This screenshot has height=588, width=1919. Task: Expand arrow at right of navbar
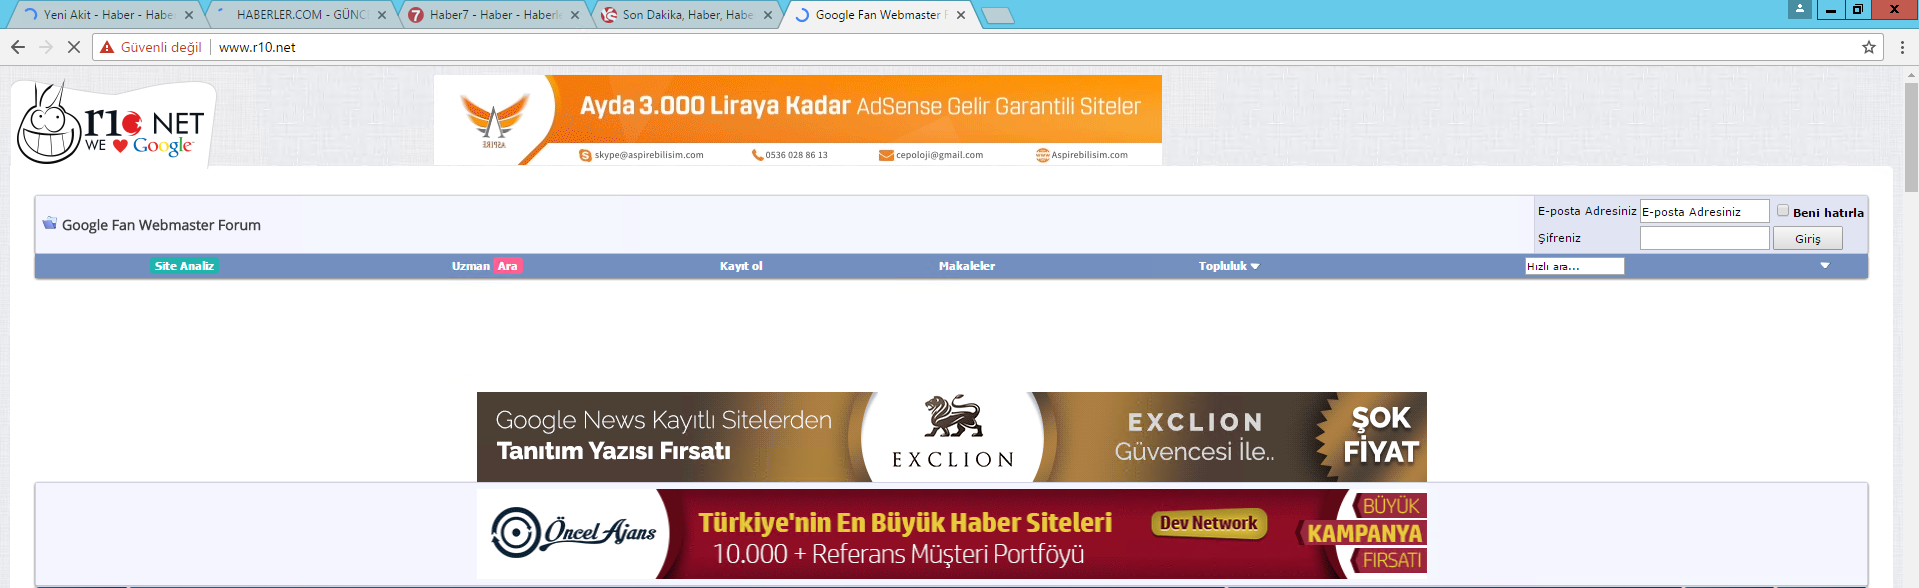1825,266
